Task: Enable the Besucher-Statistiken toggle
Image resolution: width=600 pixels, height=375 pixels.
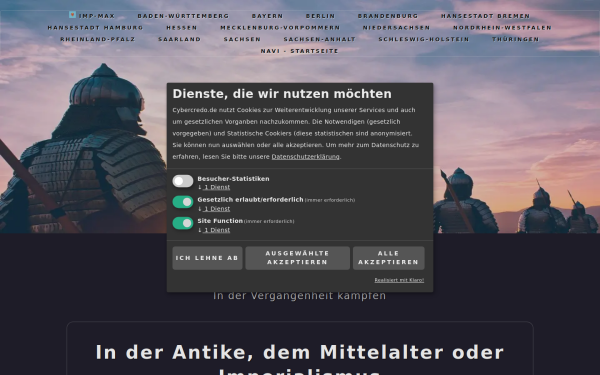Action: [x=183, y=181]
